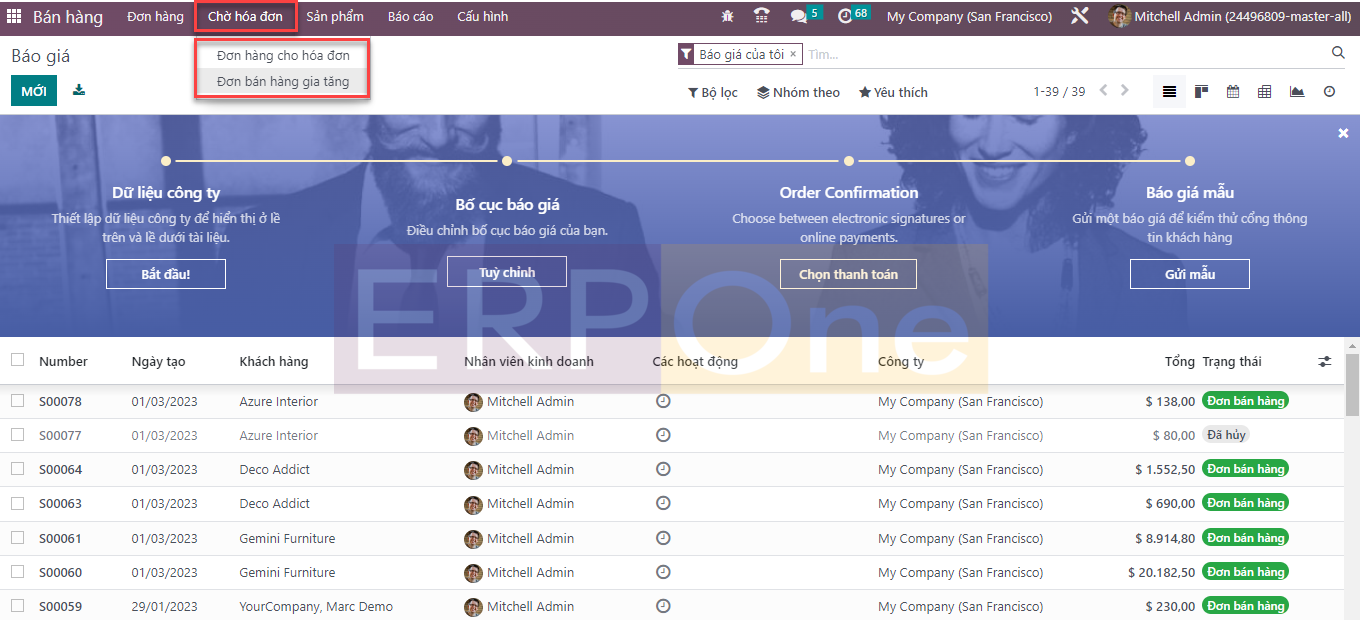Choose Đơn hàng cho hóa đơn menu entry
This screenshot has height=620, width=1360.
[x=283, y=56]
